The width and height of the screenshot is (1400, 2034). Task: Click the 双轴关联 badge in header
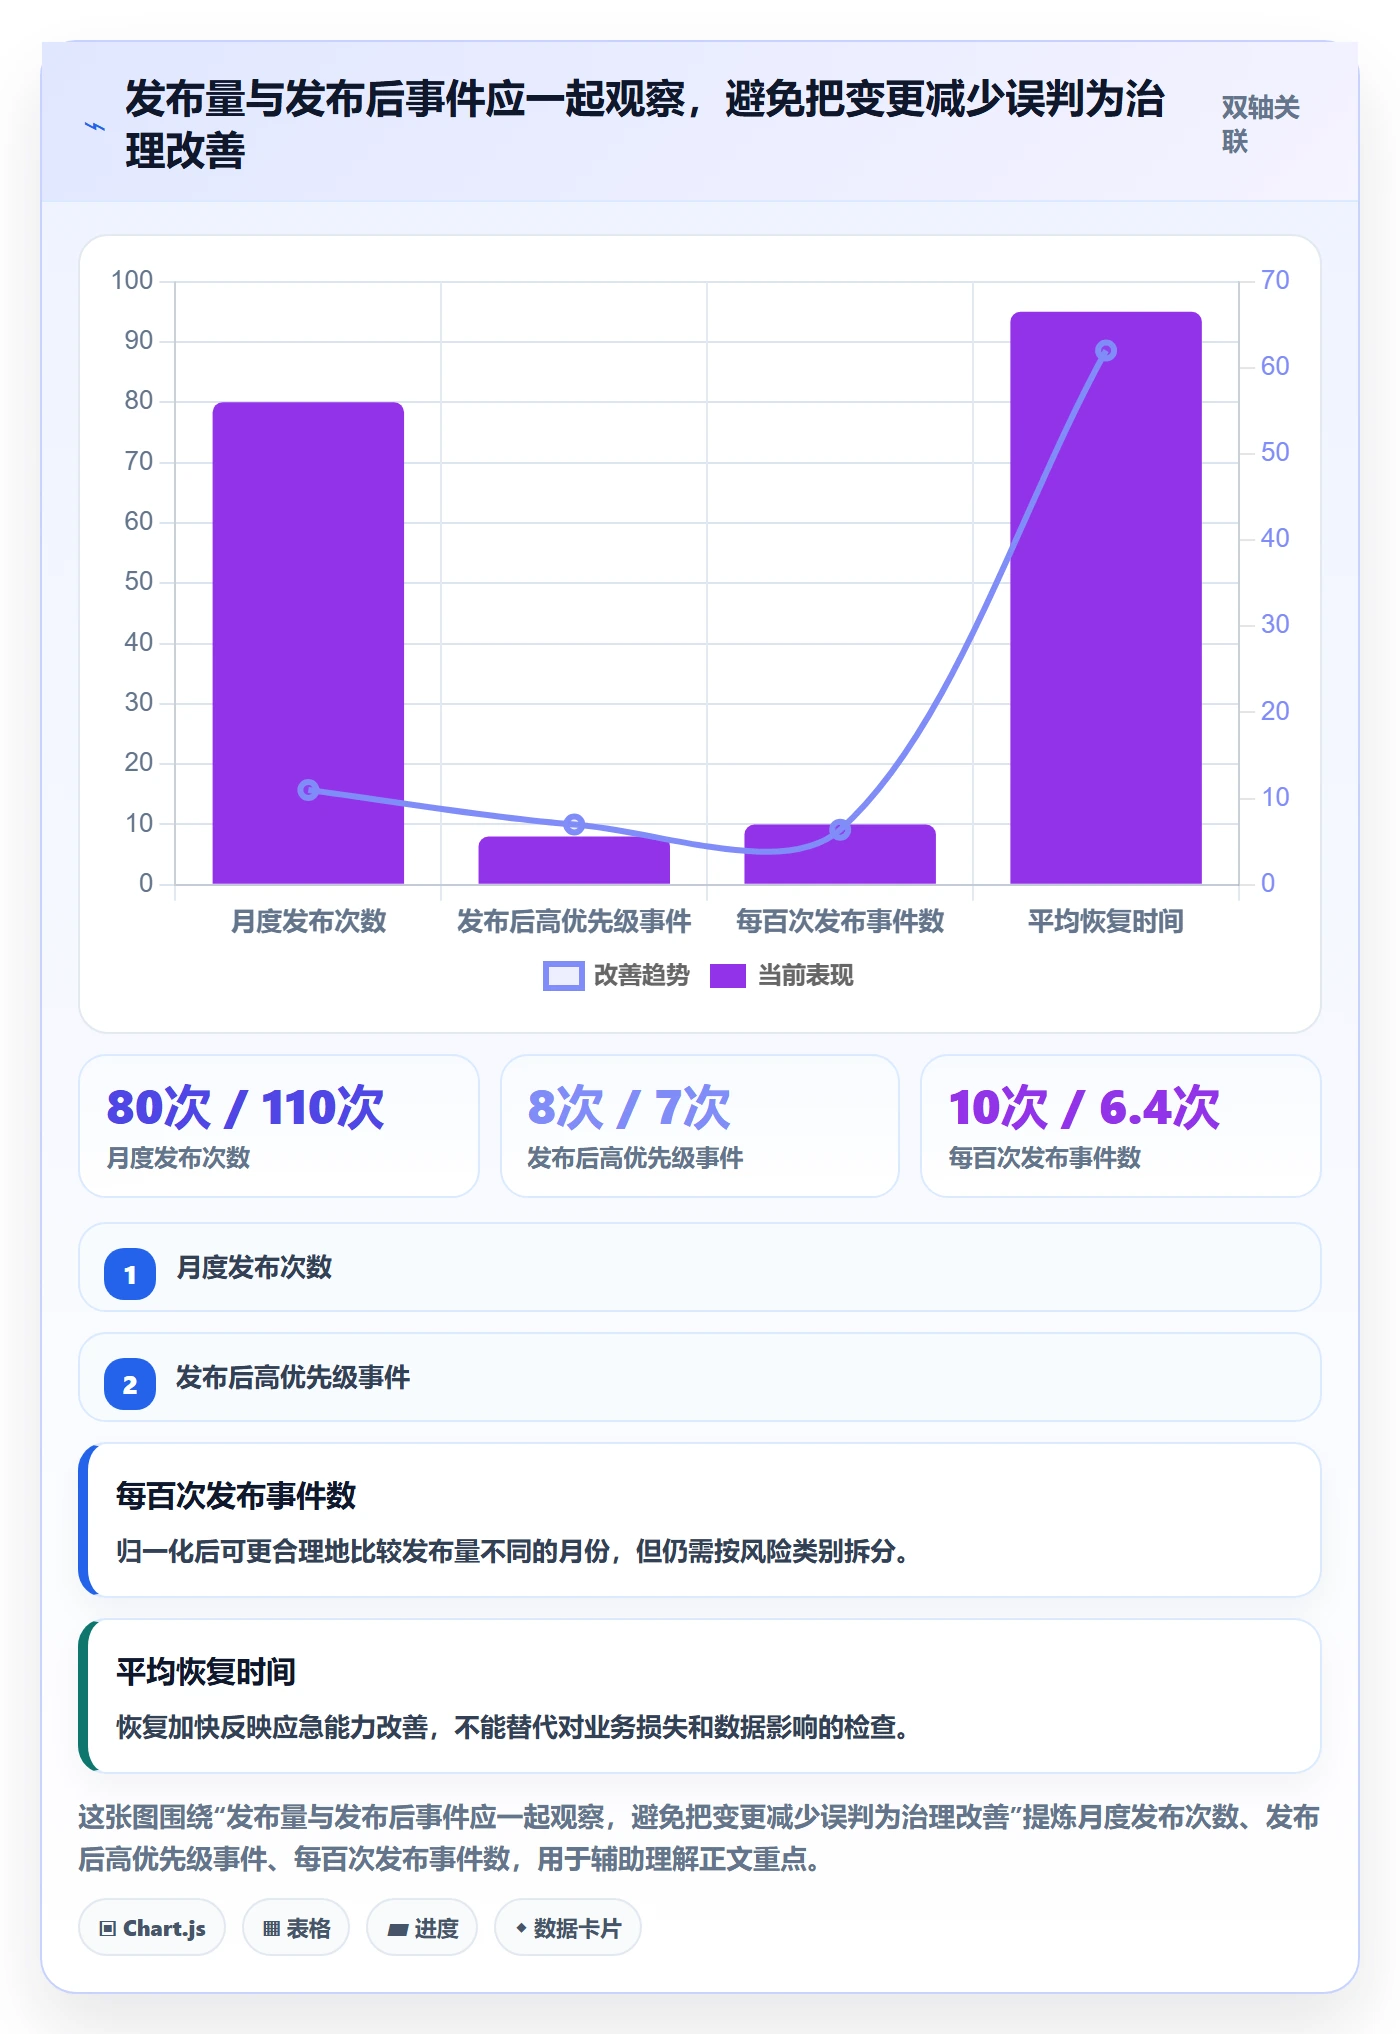coord(1260,124)
